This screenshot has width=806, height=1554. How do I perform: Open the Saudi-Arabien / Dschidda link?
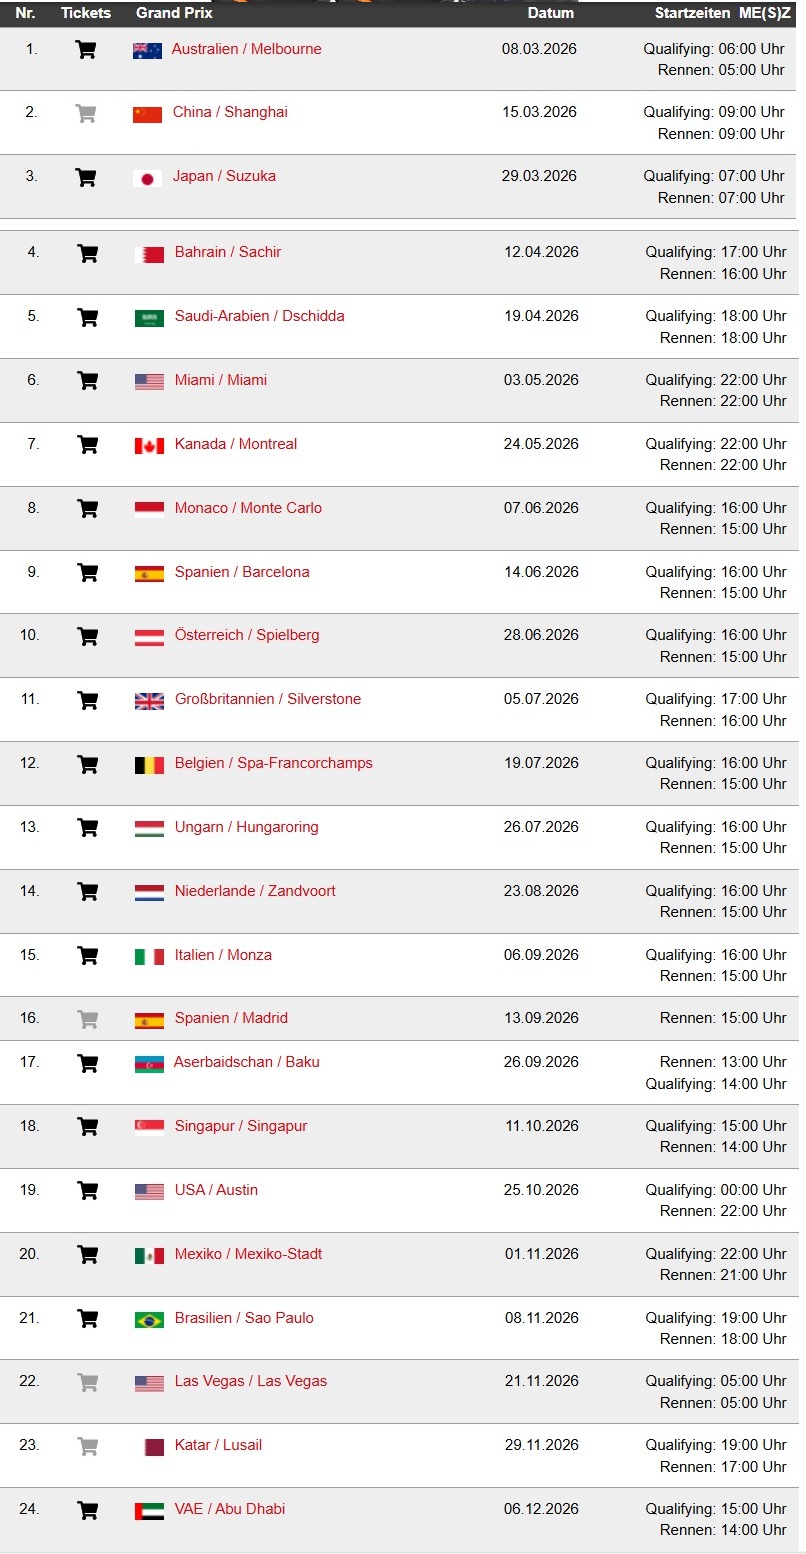click(x=259, y=316)
